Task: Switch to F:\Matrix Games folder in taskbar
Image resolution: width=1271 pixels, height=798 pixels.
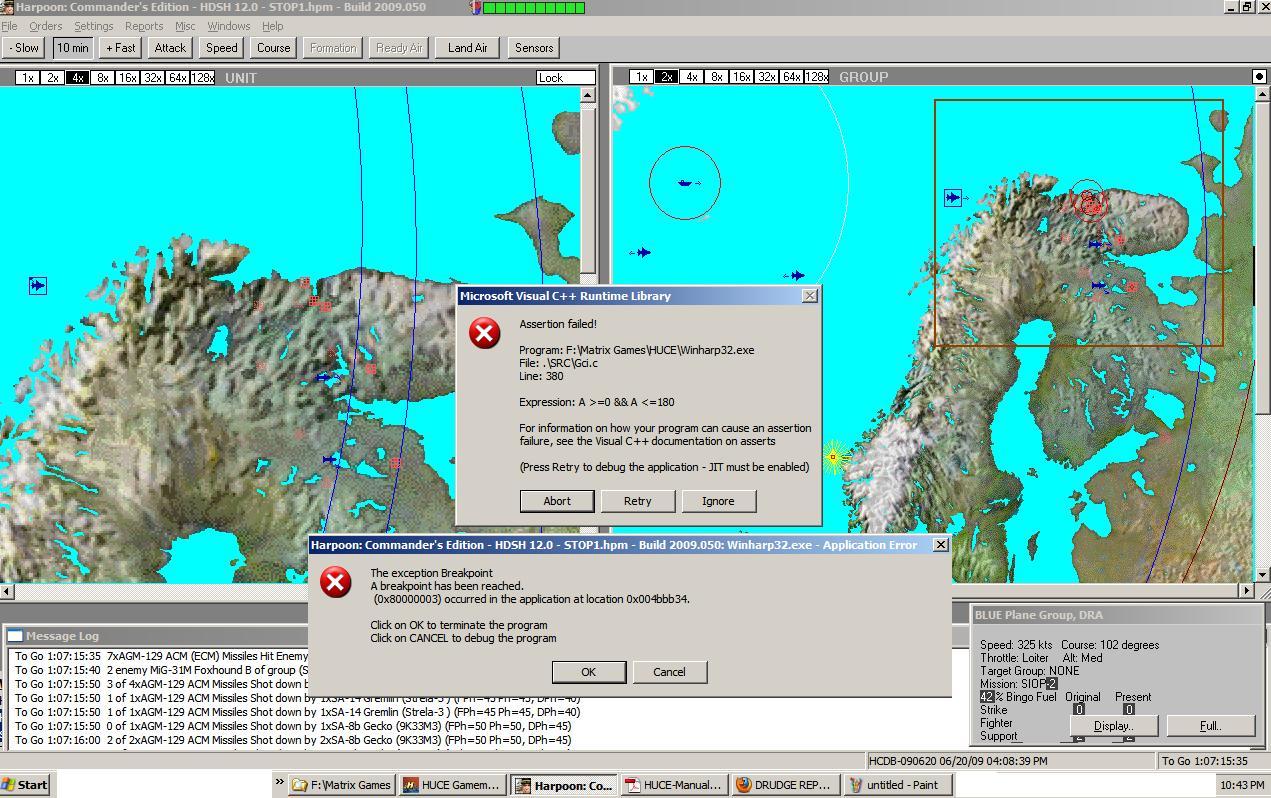Action: (342, 785)
